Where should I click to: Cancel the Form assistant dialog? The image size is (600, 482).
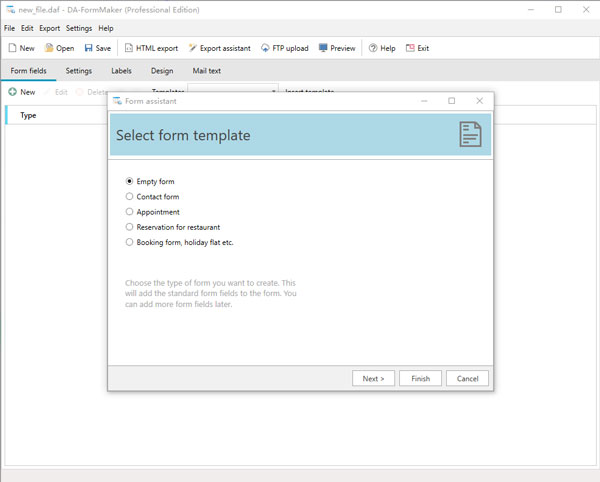pos(467,378)
